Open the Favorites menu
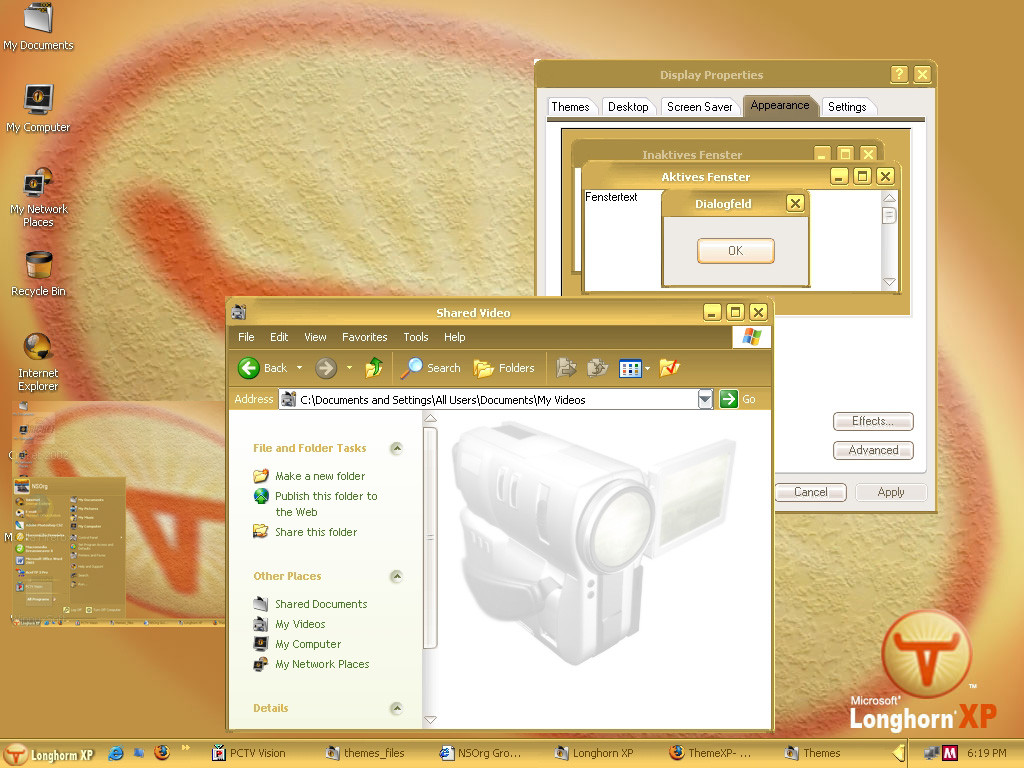The width and height of the screenshot is (1024, 768). pos(364,337)
